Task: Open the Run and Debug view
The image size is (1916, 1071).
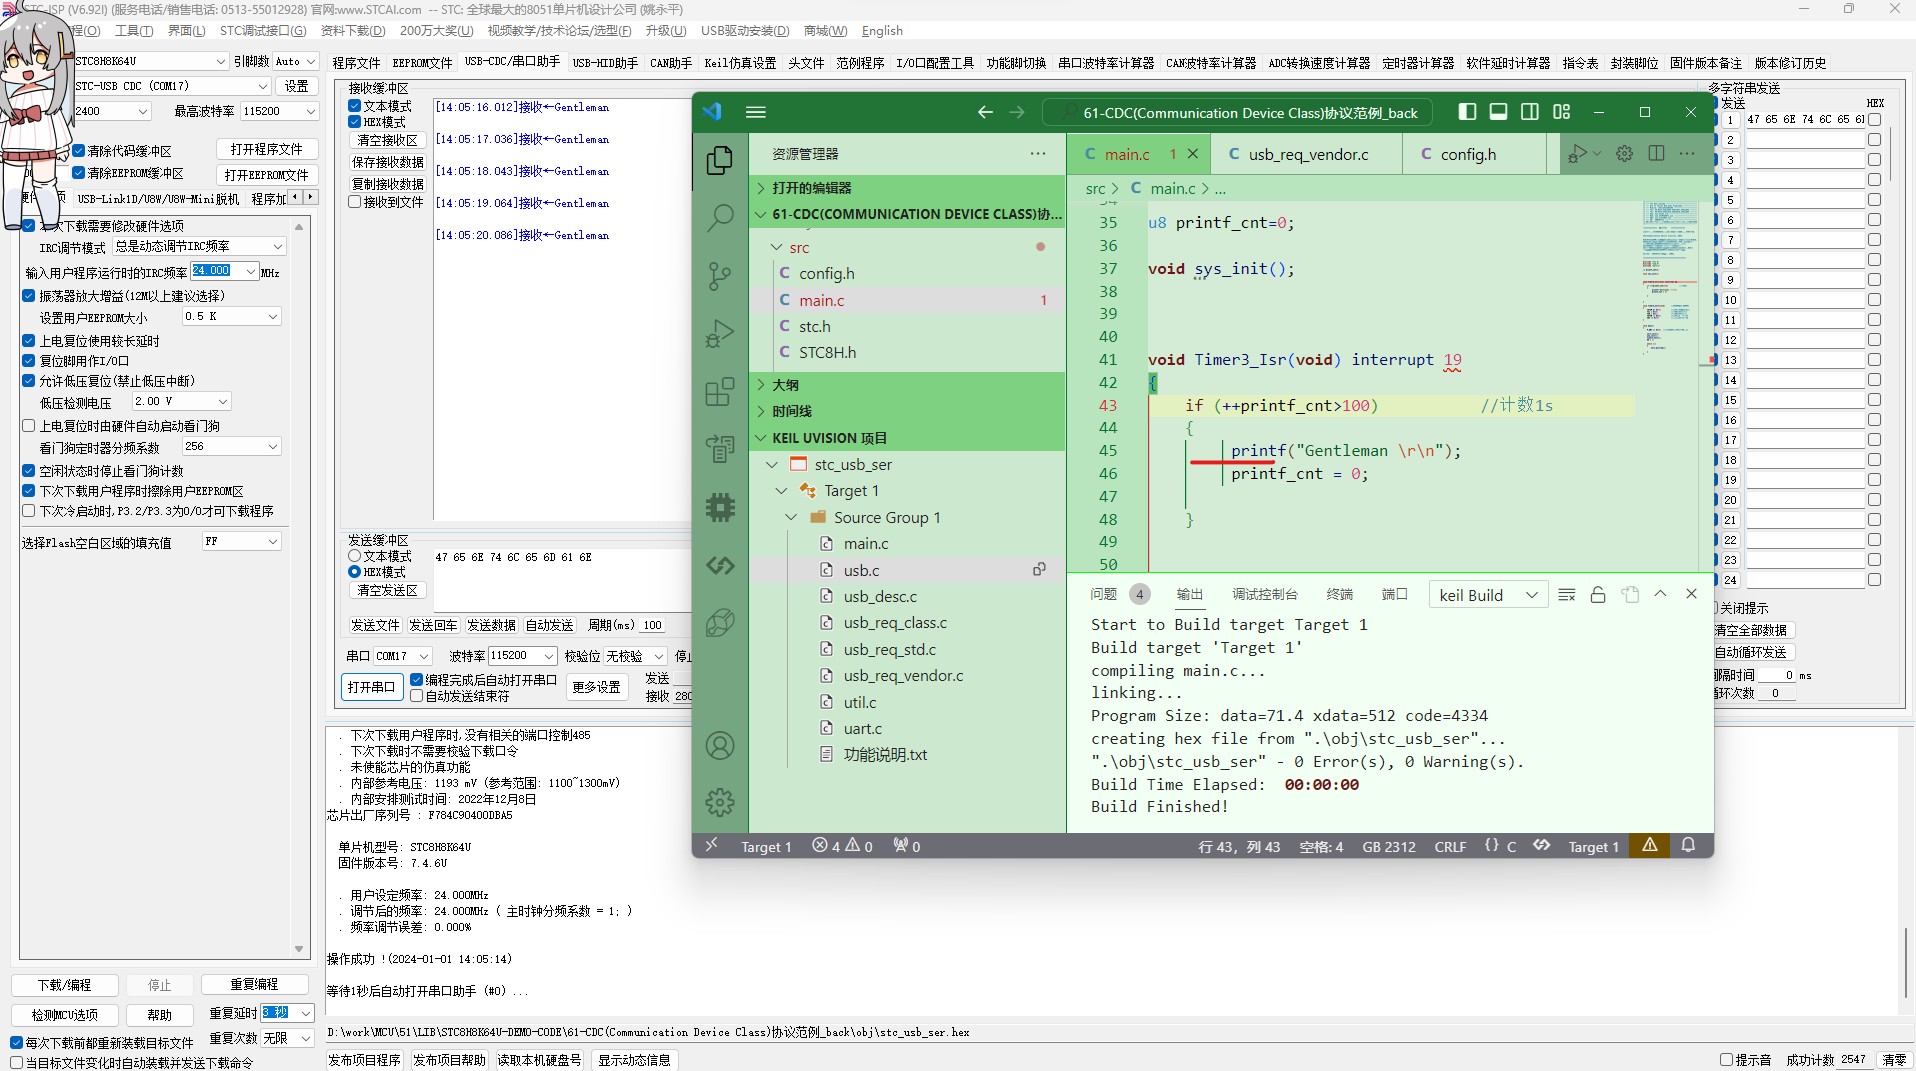Action: [719, 333]
